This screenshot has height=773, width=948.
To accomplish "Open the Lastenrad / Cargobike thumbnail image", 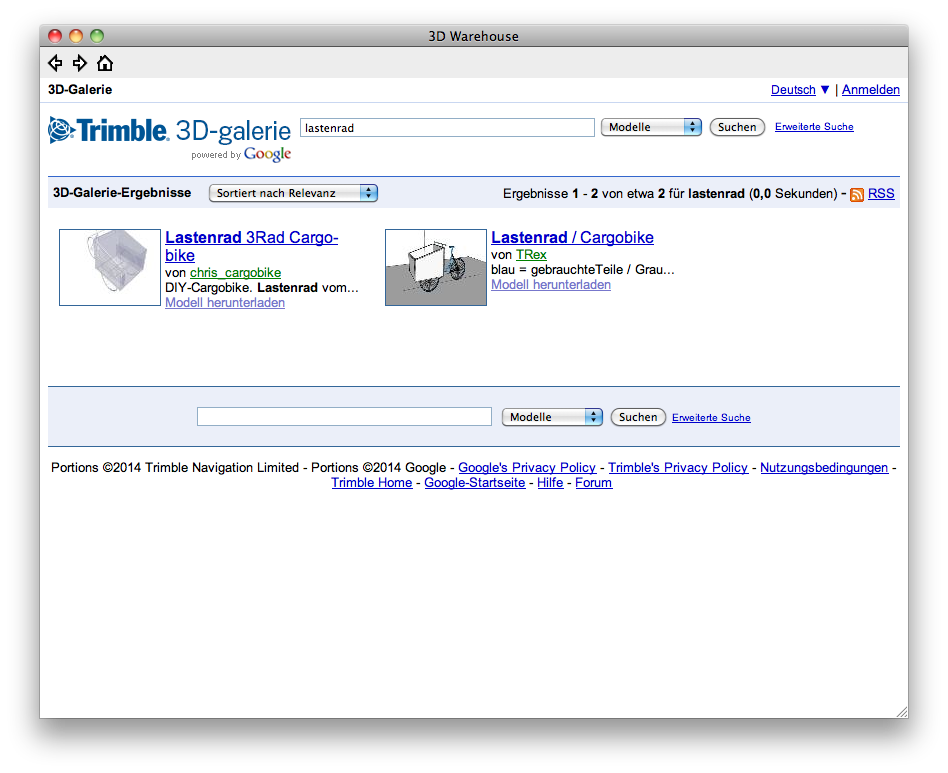I will click(435, 267).
